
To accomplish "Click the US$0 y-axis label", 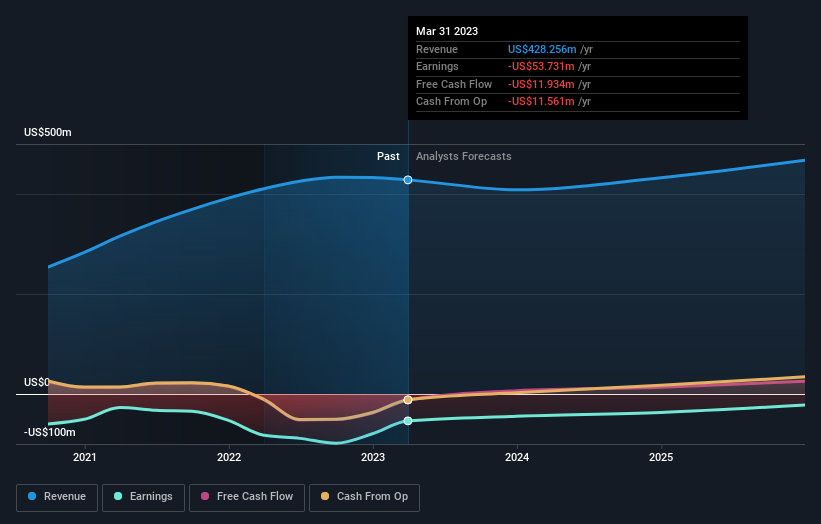I will (x=37, y=382).
